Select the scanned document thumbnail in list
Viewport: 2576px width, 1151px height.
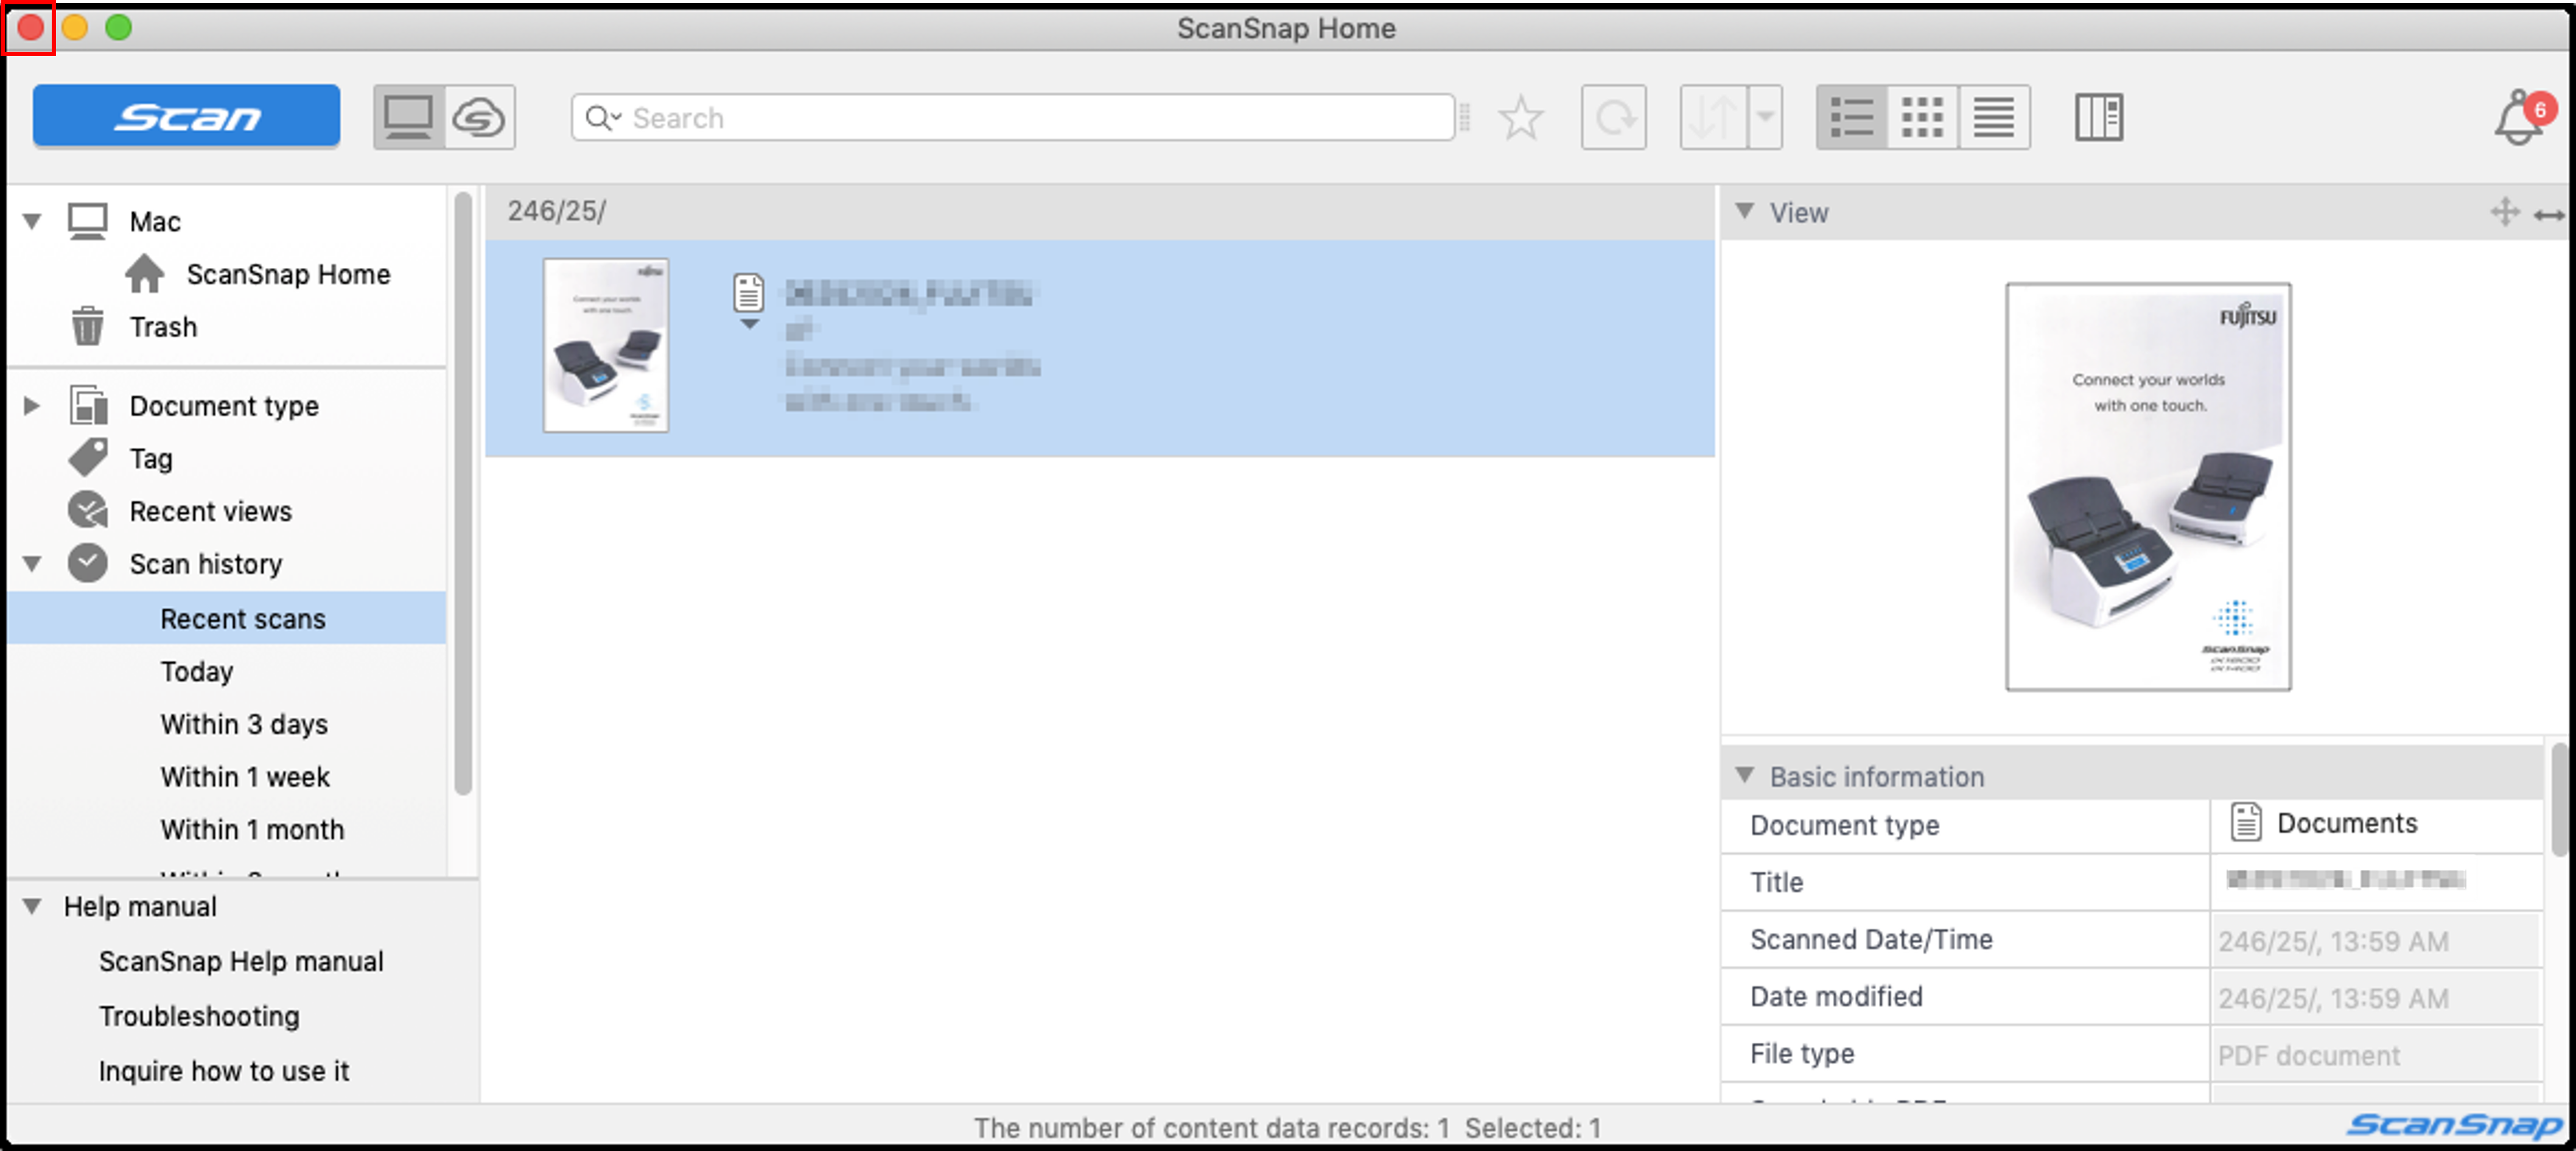[606, 346]
